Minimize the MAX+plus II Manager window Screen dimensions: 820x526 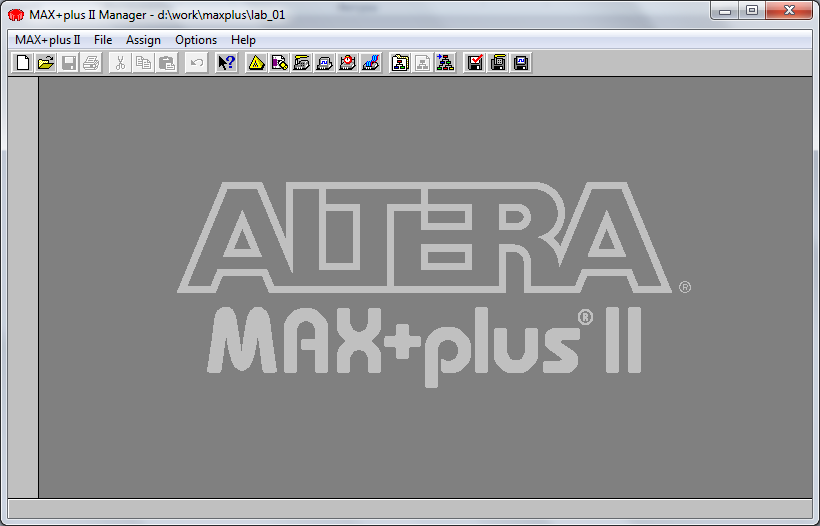(x=724, y=10)
